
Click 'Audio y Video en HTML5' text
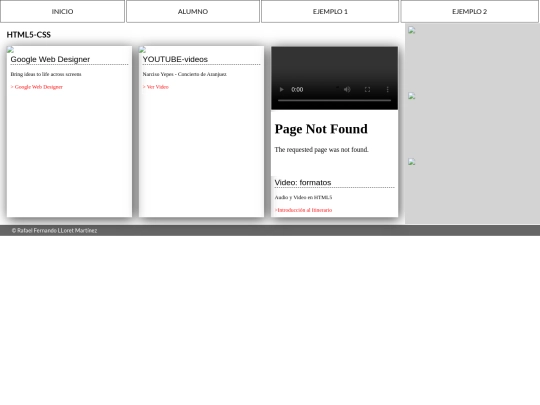(x=303, y=197)
